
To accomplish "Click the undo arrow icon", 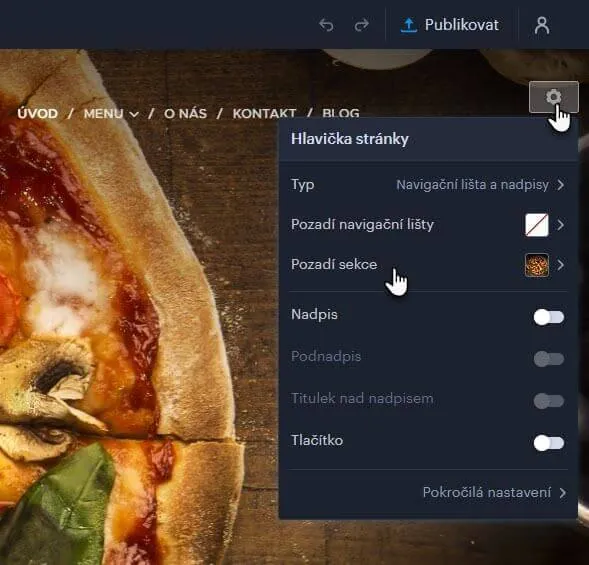I will tap(326, 26).
